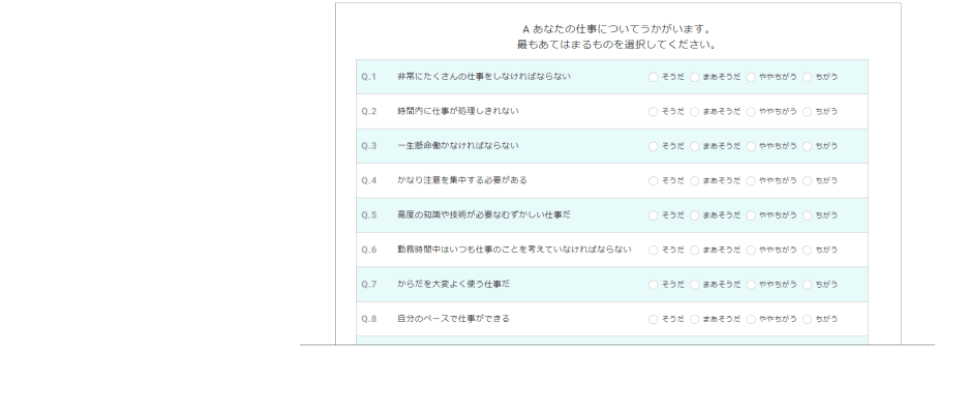Choose 'まあそうだ' for Q.2 時間内に仕事
955x410 pixels.
coord(695,111)
